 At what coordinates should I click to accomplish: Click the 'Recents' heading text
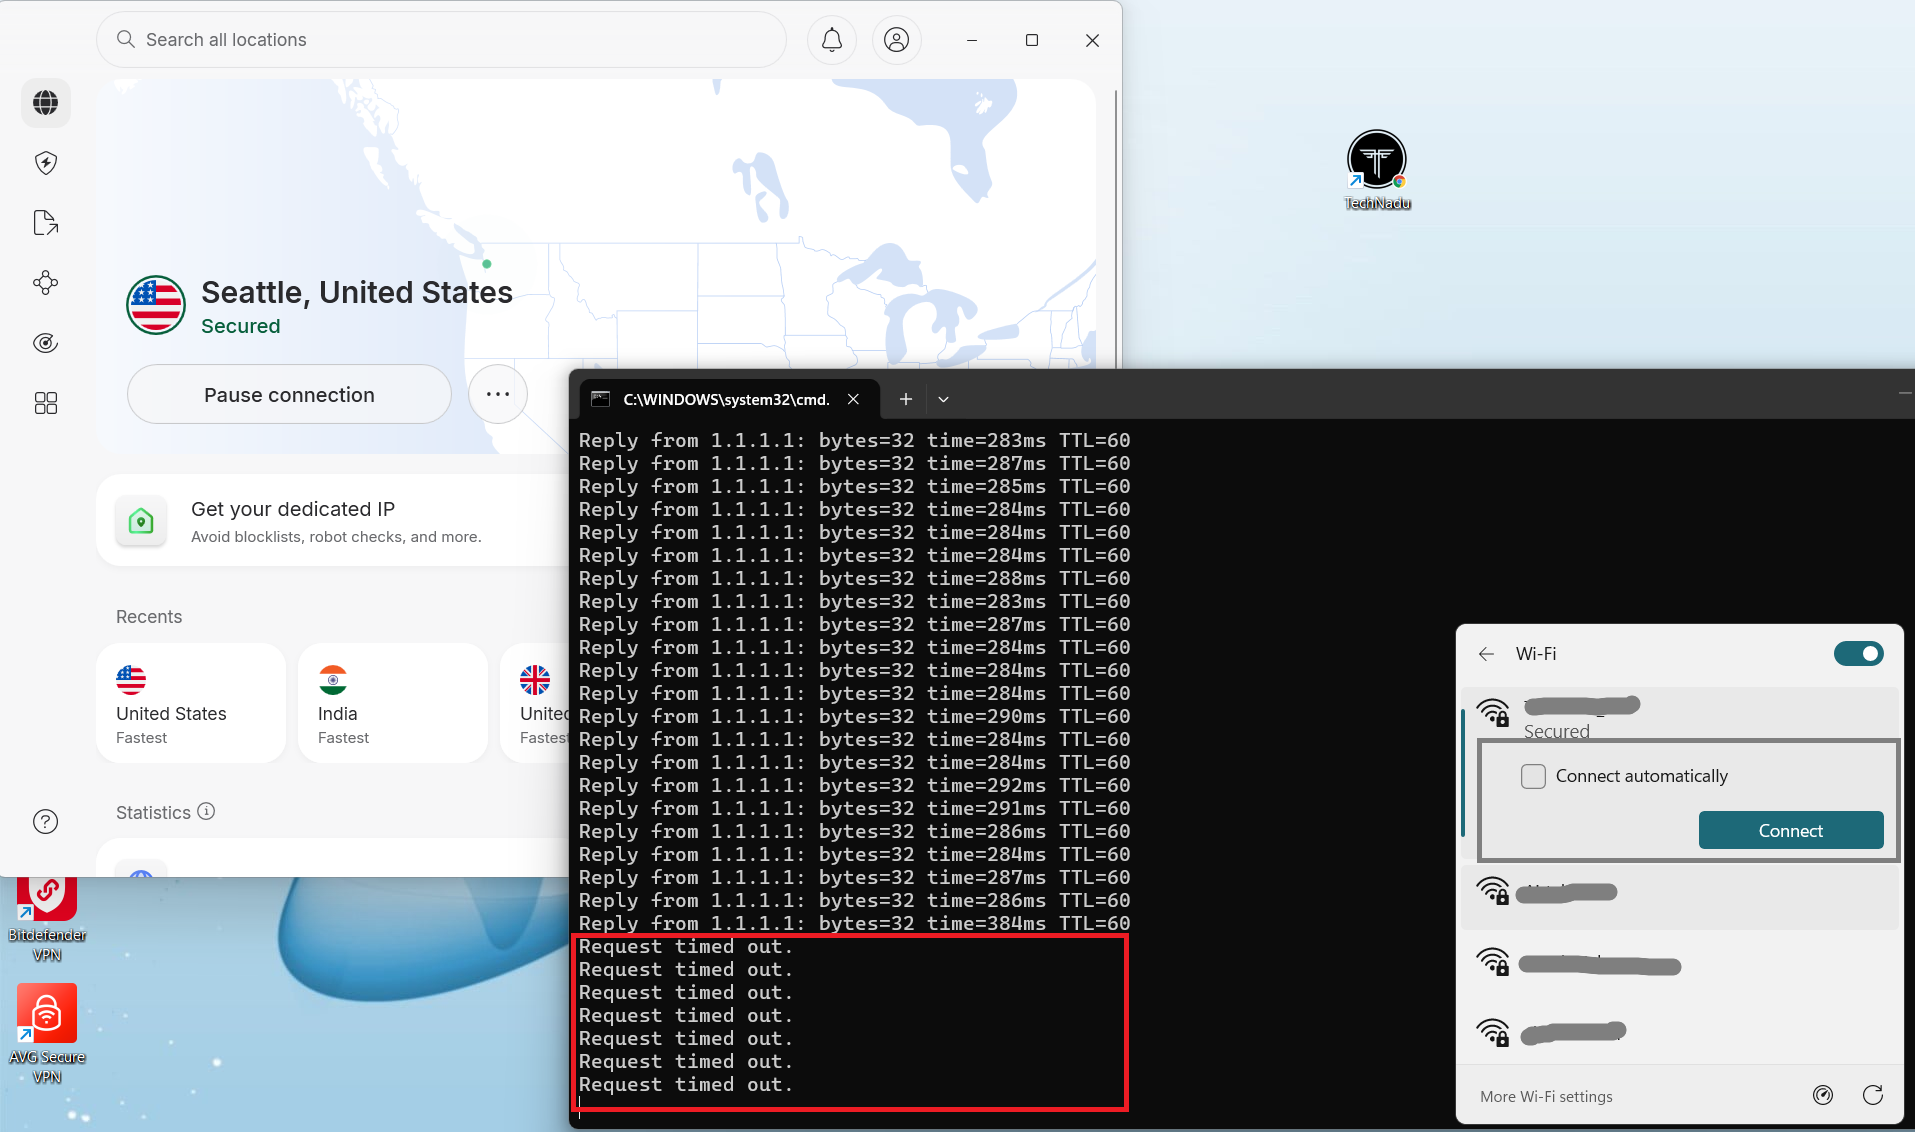pyautogui.click(x=149, y=617)
